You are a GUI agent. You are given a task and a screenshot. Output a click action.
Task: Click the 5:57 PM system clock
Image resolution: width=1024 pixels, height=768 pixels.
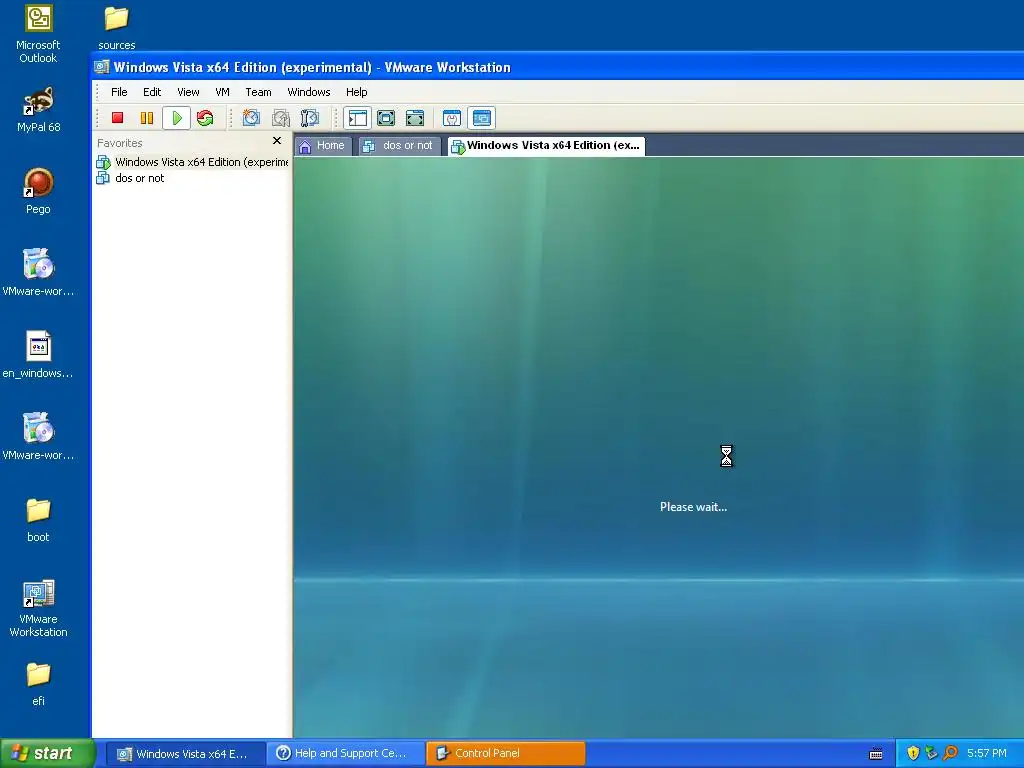click(x=987, y=754)
